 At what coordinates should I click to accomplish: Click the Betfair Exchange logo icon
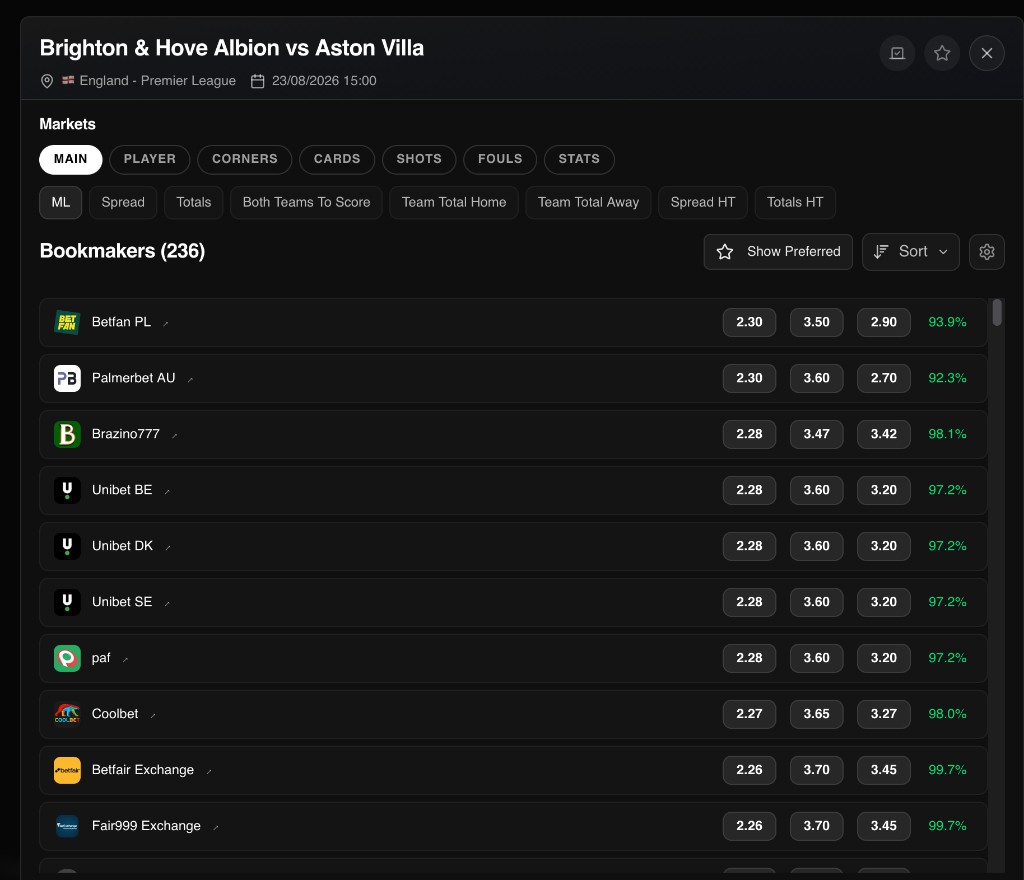pos(67,770)
